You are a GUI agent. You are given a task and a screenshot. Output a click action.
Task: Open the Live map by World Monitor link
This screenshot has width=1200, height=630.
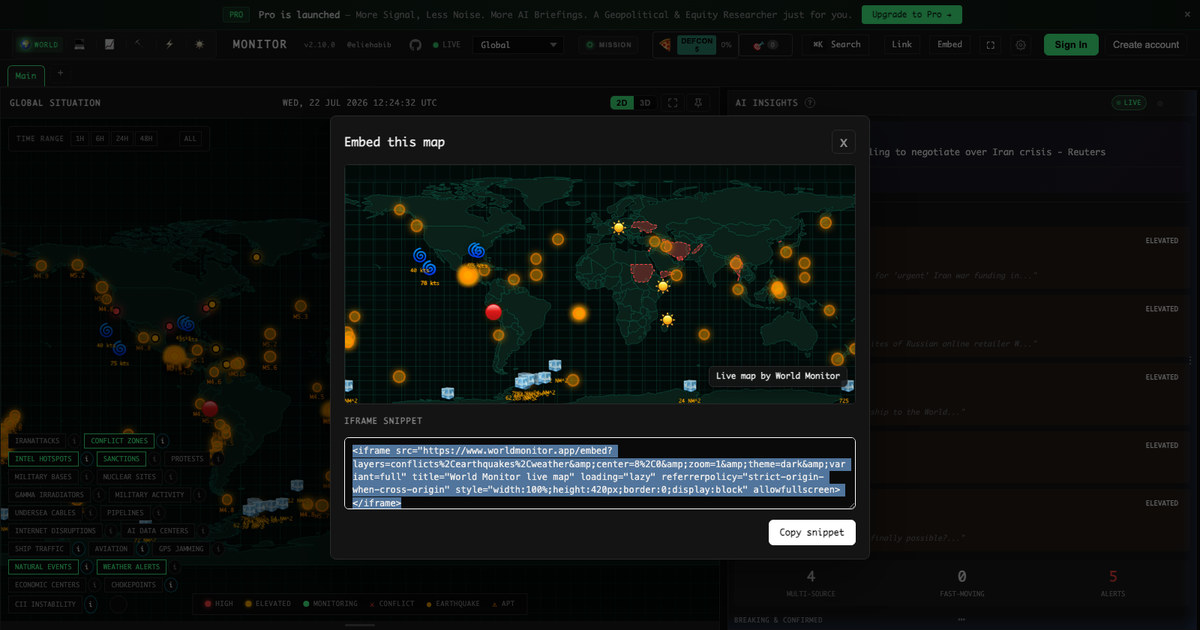pyautogui.click(x=778, y=376)
